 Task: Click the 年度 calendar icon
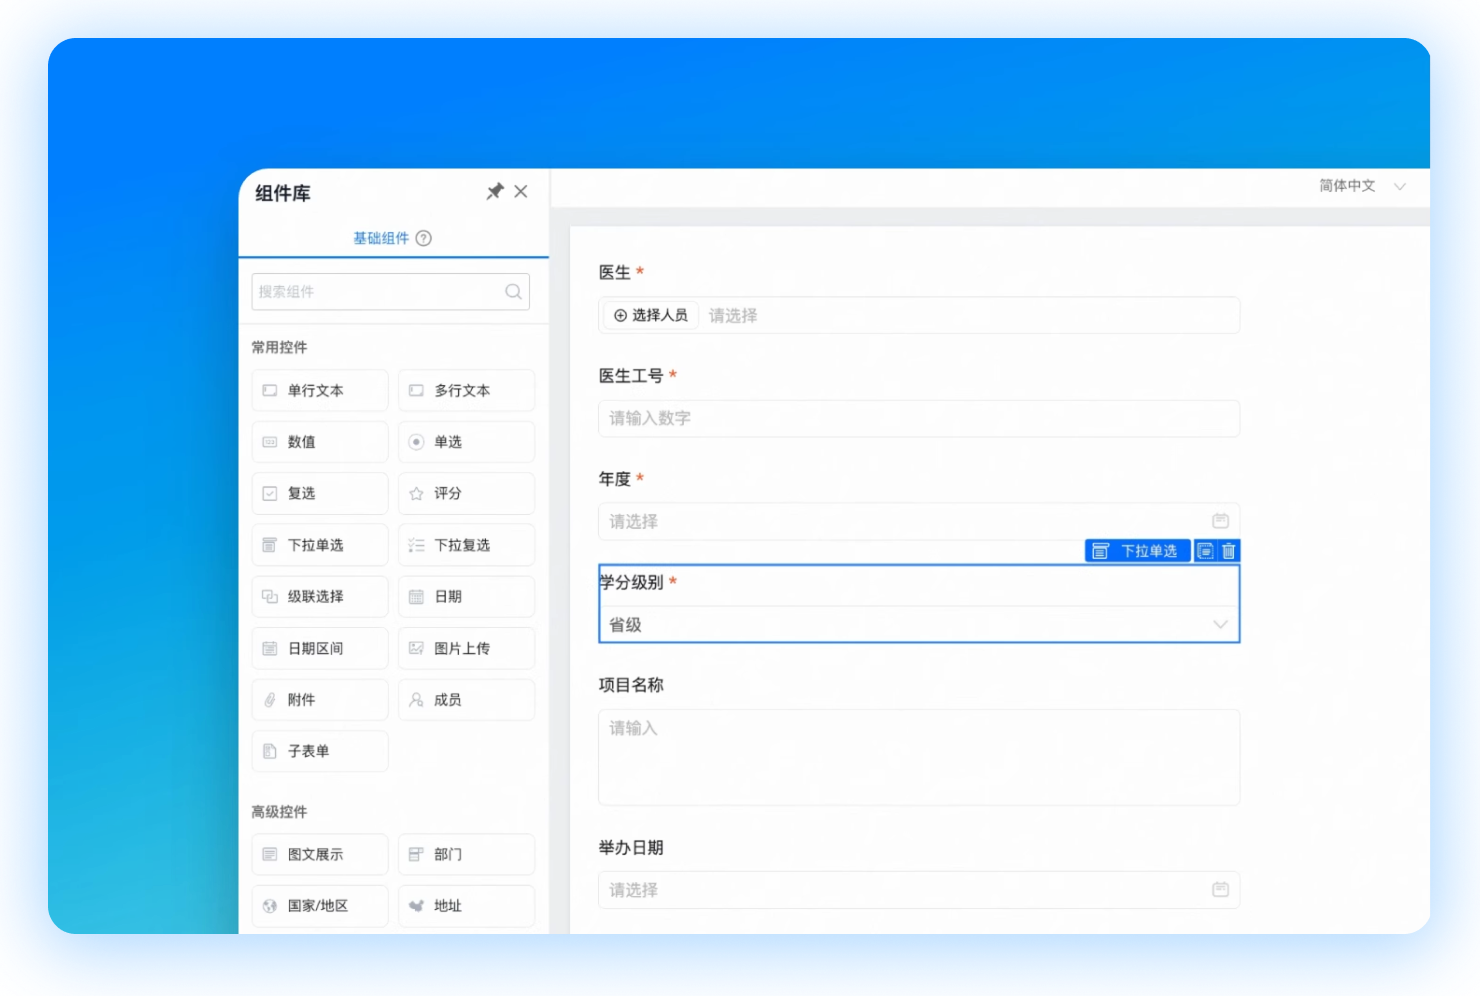pyautogui.click(x=1220, y=521)
